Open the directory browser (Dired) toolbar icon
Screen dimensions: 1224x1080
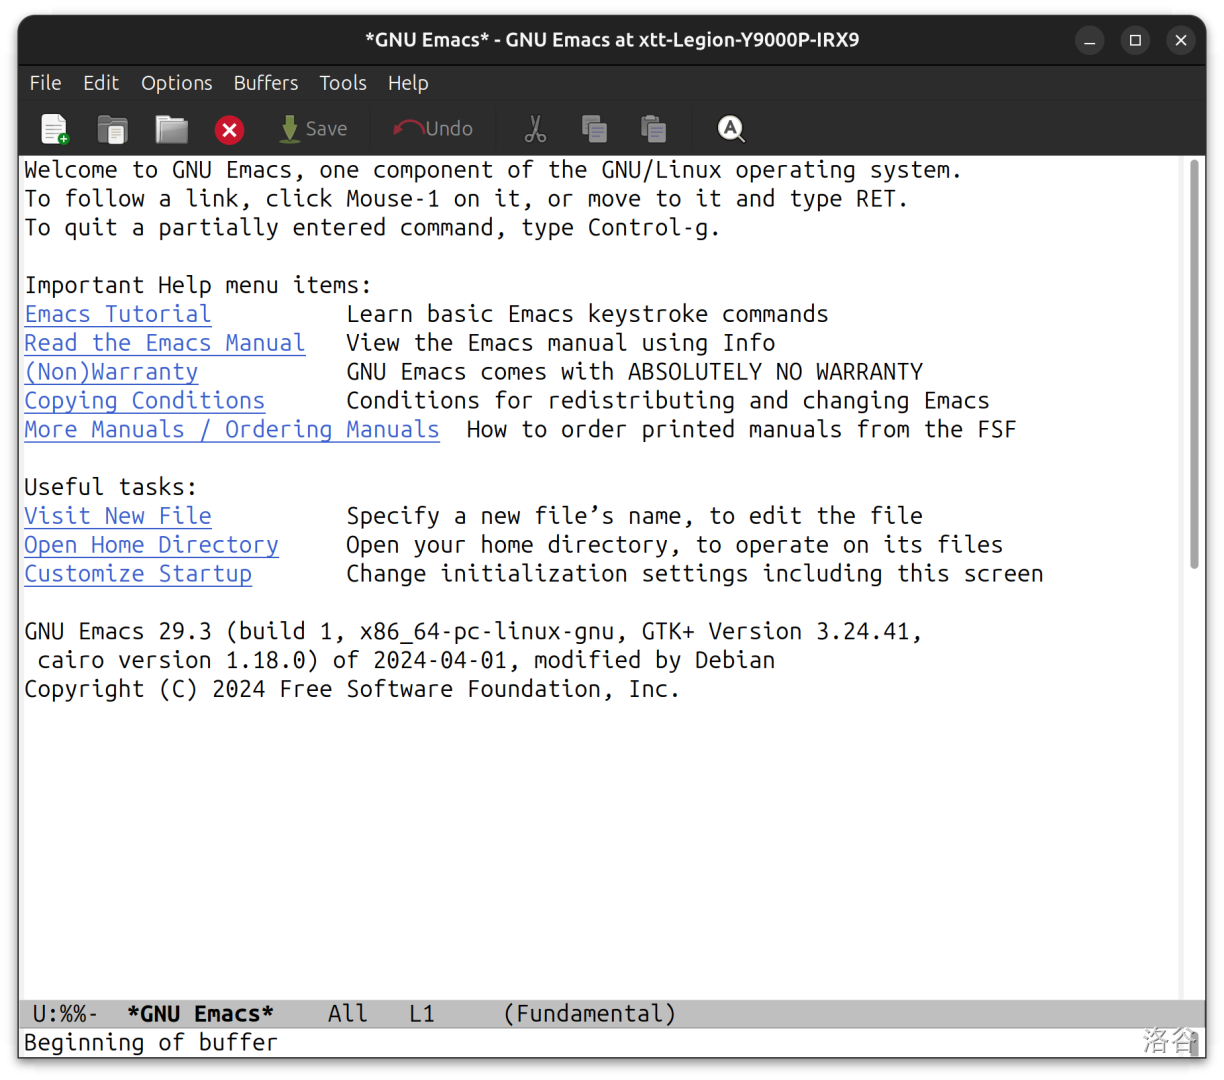pyautogui.click(x=171, y=129)
